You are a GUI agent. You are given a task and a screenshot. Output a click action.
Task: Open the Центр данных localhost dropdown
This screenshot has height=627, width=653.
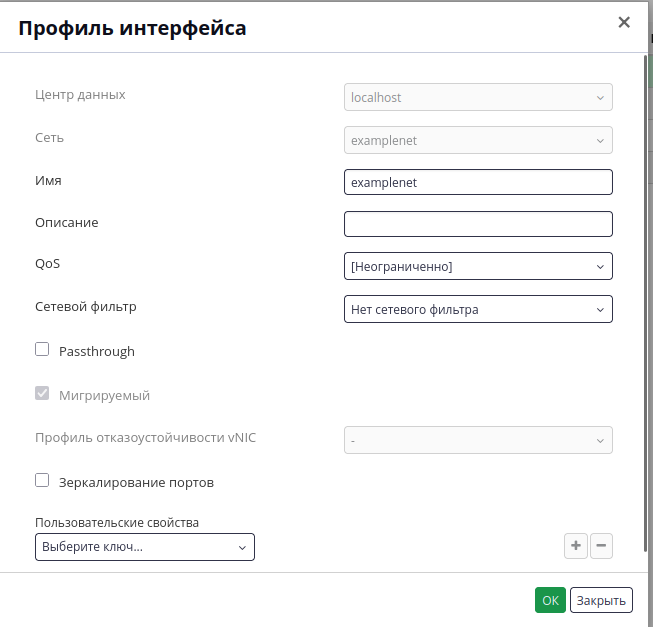click(478, 97)
